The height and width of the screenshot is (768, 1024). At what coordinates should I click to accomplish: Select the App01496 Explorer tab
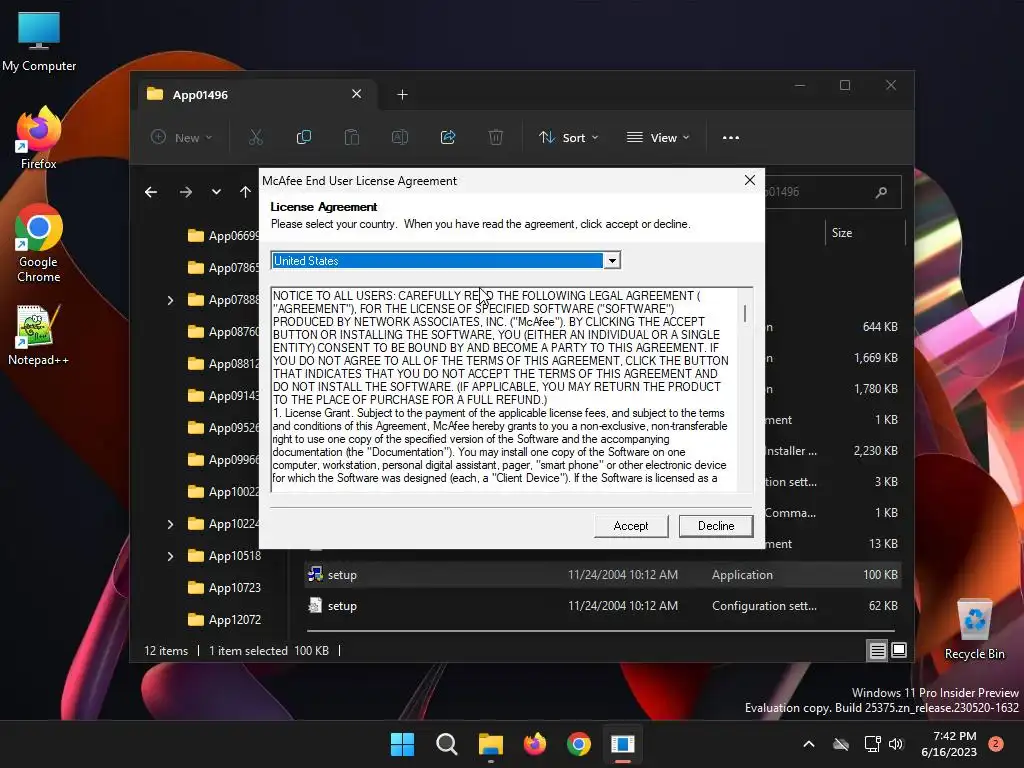tap(255, 95)
